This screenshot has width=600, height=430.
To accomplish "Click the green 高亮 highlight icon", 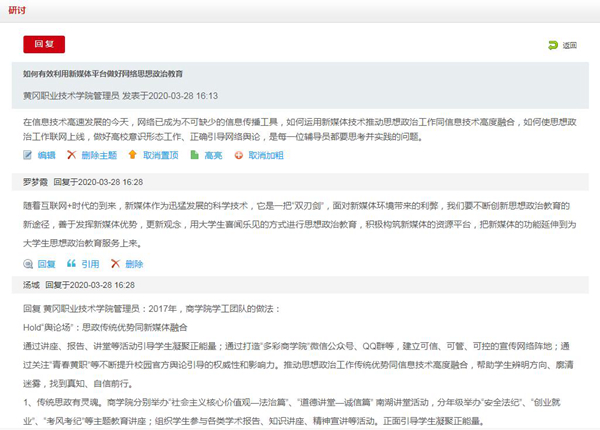I will (x=194, y=155).
